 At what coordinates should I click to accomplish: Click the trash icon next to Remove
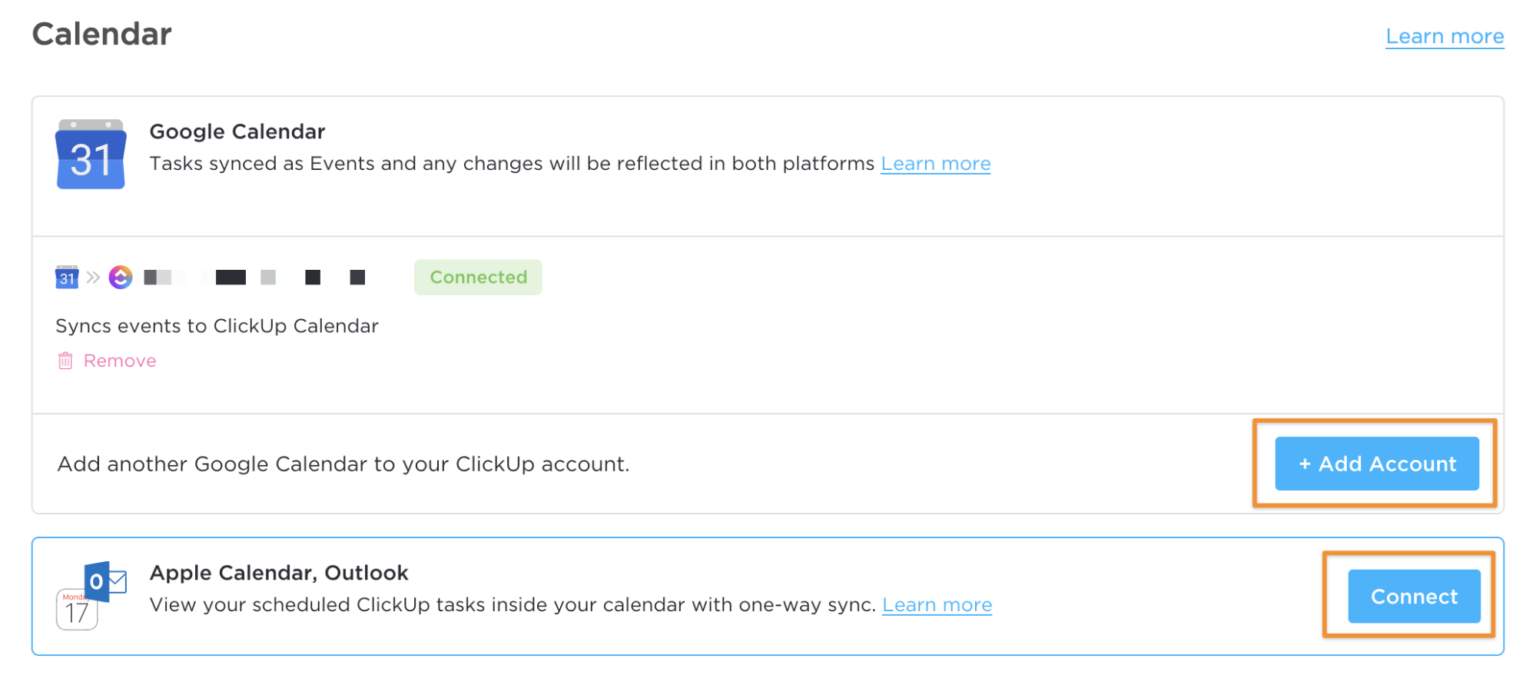(x=65, y=361)
